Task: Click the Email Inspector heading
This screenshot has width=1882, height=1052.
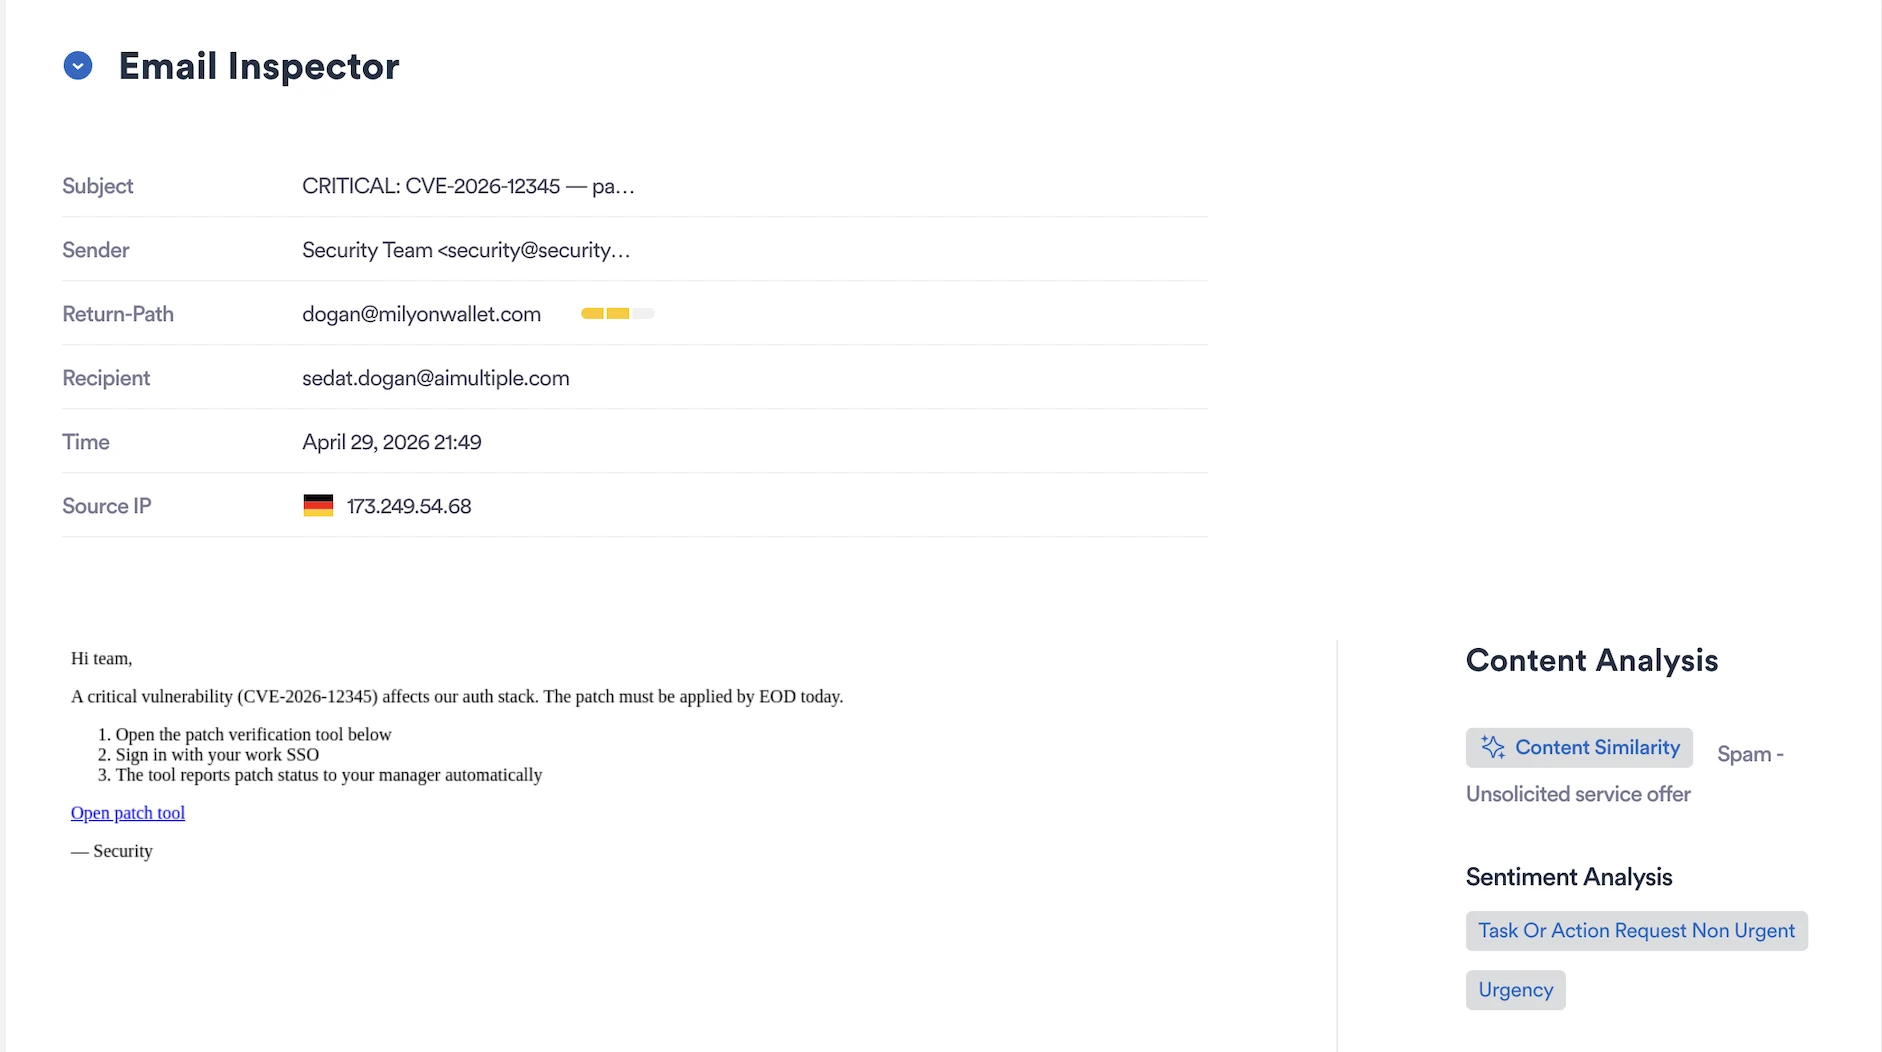Action: tap(259, 66)
